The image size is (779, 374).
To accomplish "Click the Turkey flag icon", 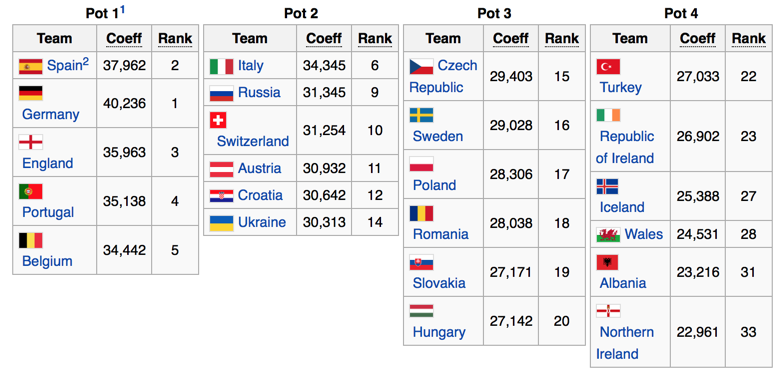I will 608,66.
